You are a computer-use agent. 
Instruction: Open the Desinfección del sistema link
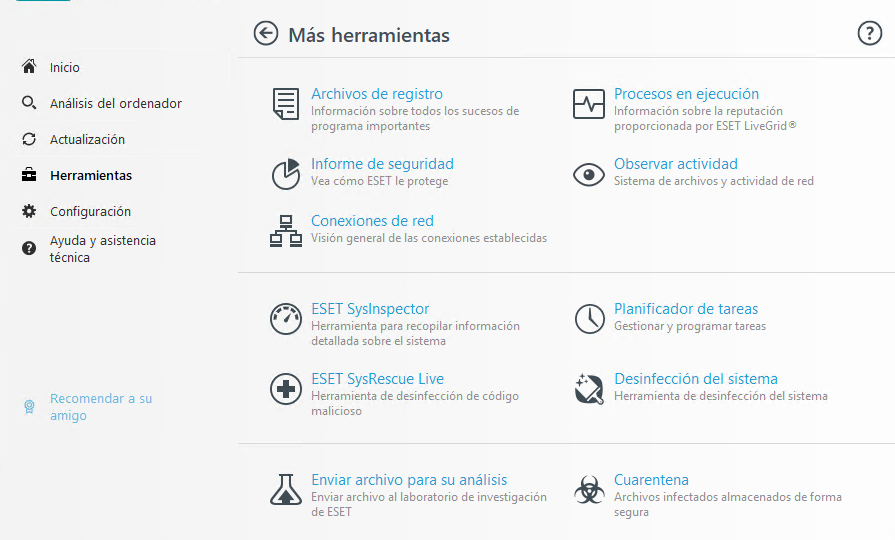(696, 379)
